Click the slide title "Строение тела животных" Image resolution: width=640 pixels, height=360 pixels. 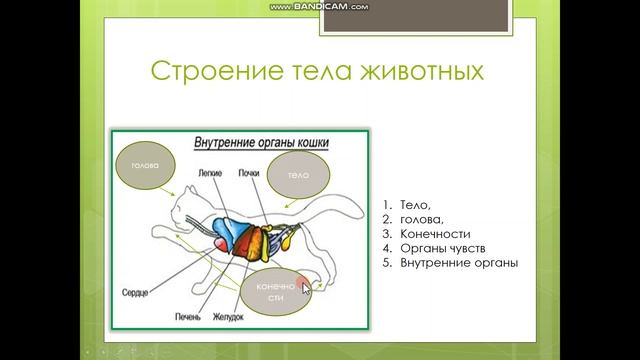click(317, 71)
